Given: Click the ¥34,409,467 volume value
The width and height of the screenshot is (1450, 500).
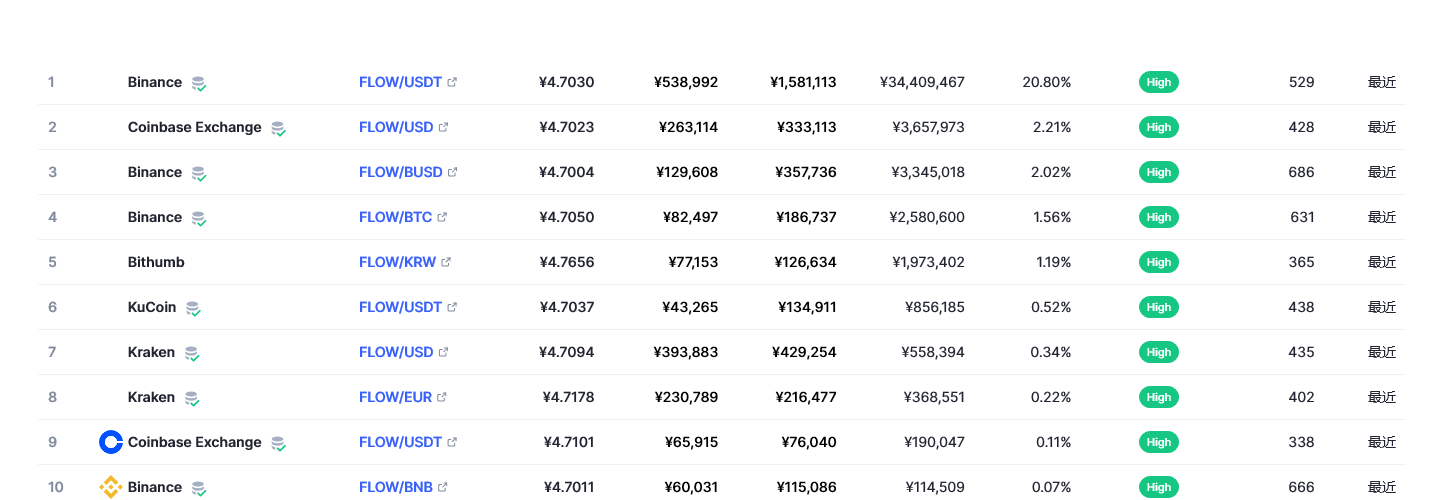Looking at the screenshot, I should click(922, 82).
